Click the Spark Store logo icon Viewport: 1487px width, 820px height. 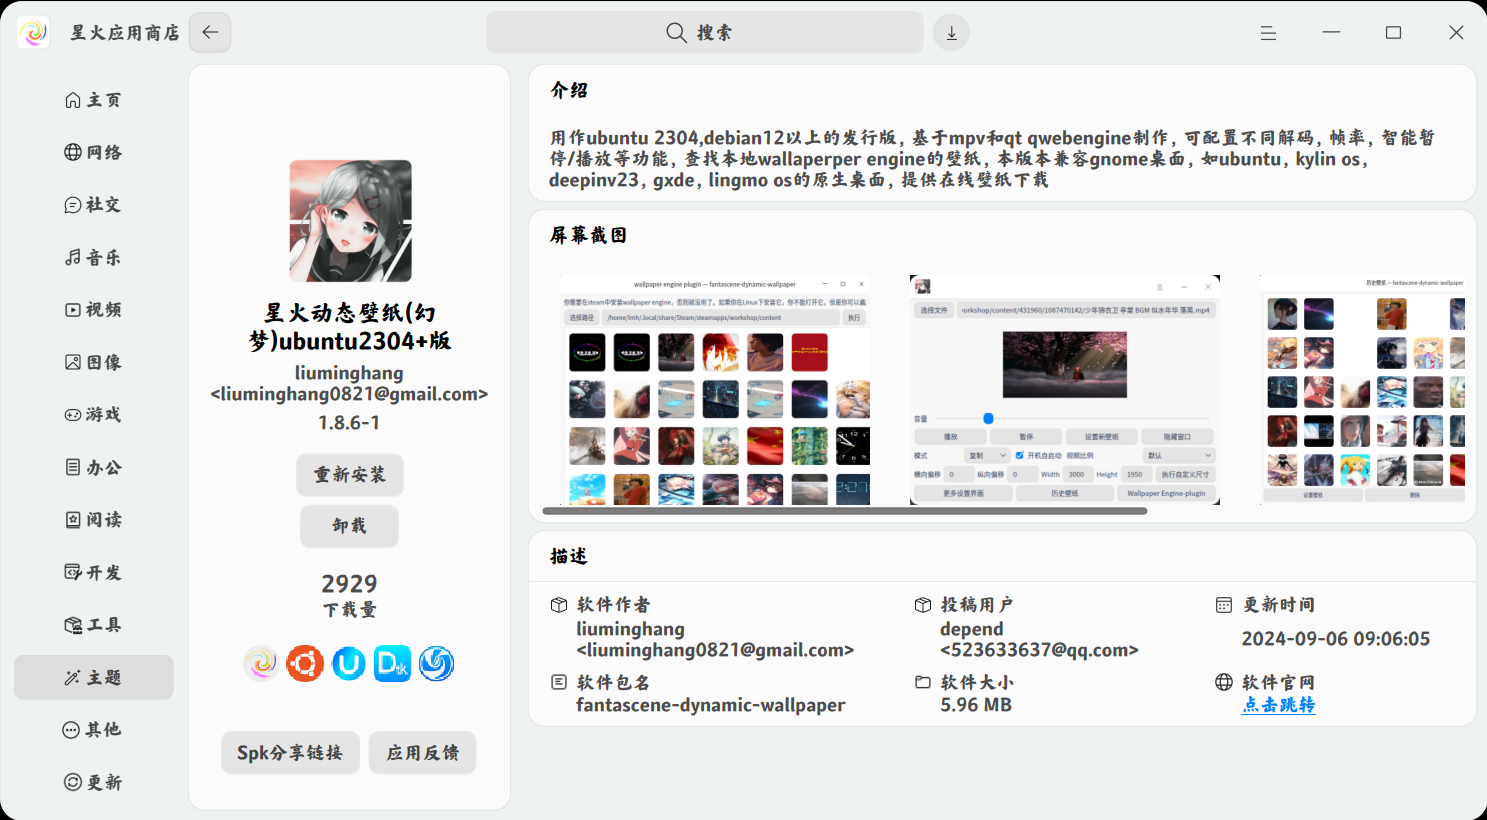(33, 33)
